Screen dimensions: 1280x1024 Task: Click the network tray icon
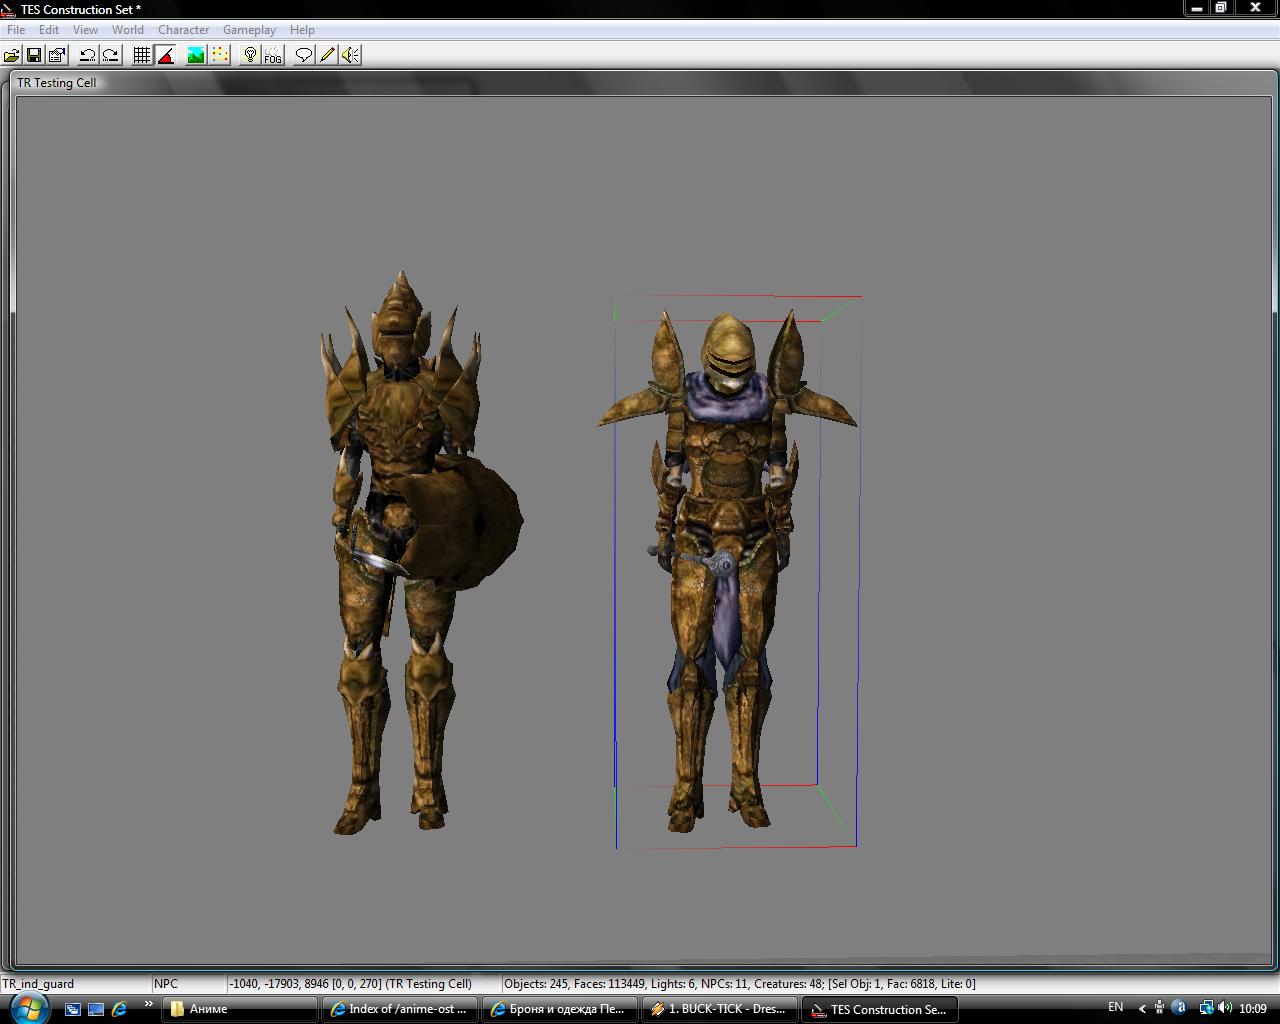tap(1206, 1008)
